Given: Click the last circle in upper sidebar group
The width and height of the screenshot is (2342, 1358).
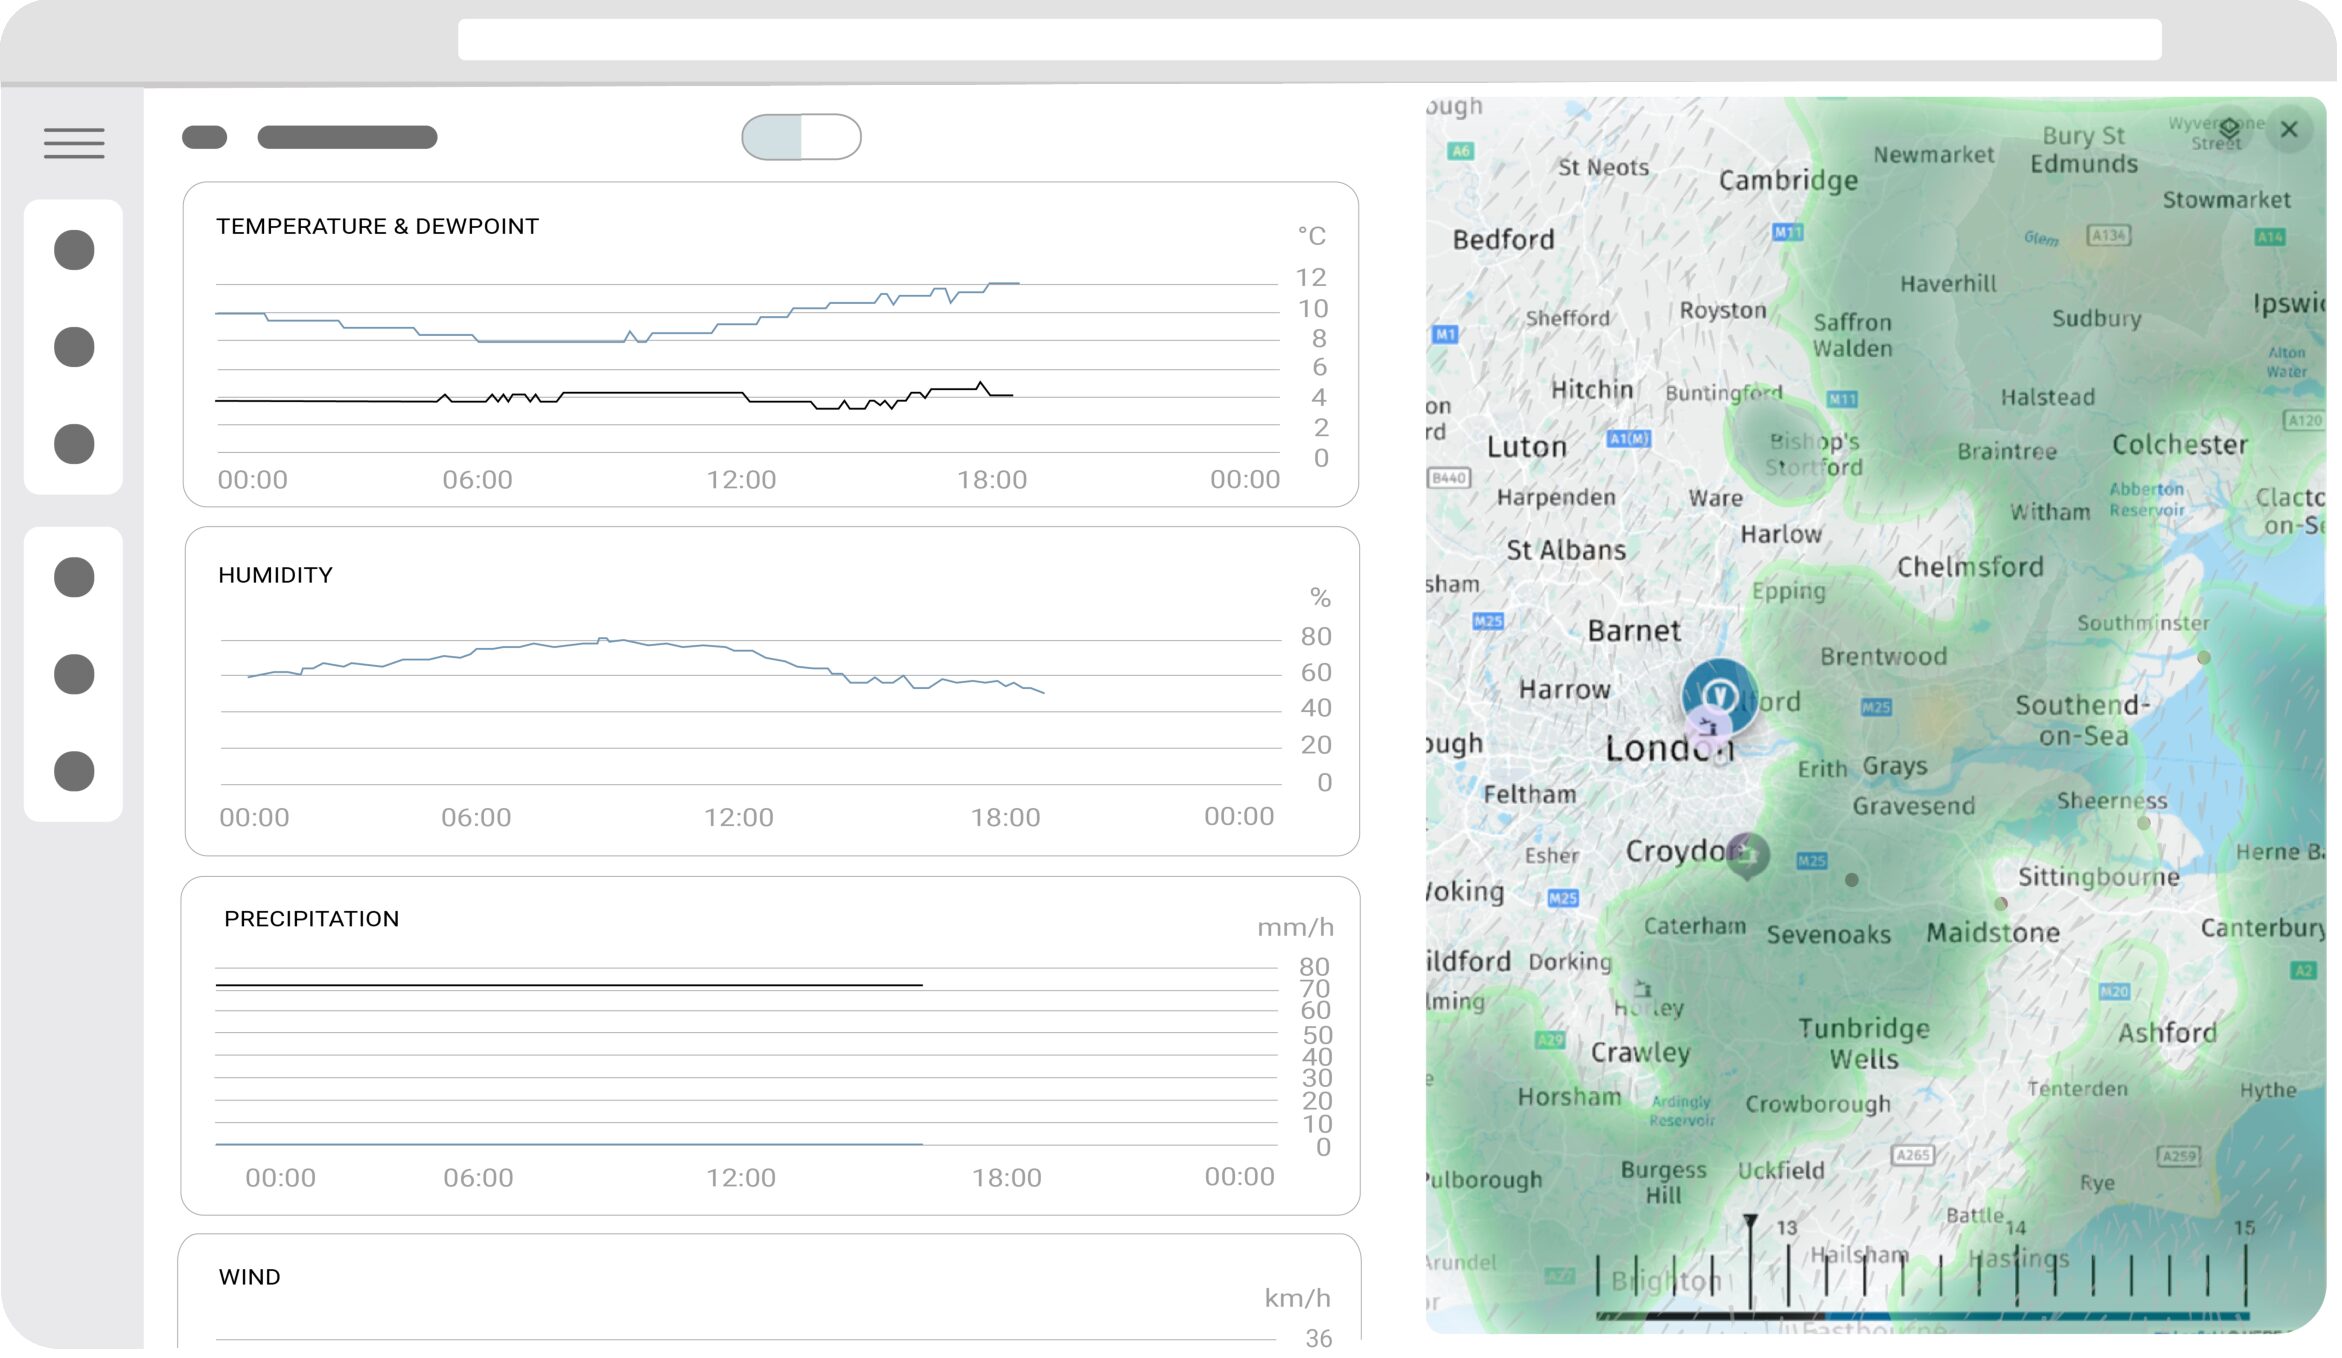Looking at the screenshot, I should tap(74, 444).
